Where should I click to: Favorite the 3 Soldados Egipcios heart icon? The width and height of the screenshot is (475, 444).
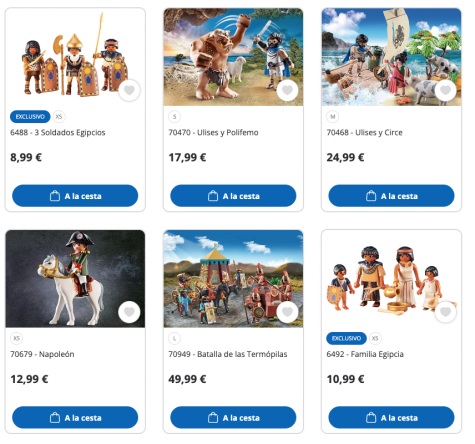(x=129, y=90)
